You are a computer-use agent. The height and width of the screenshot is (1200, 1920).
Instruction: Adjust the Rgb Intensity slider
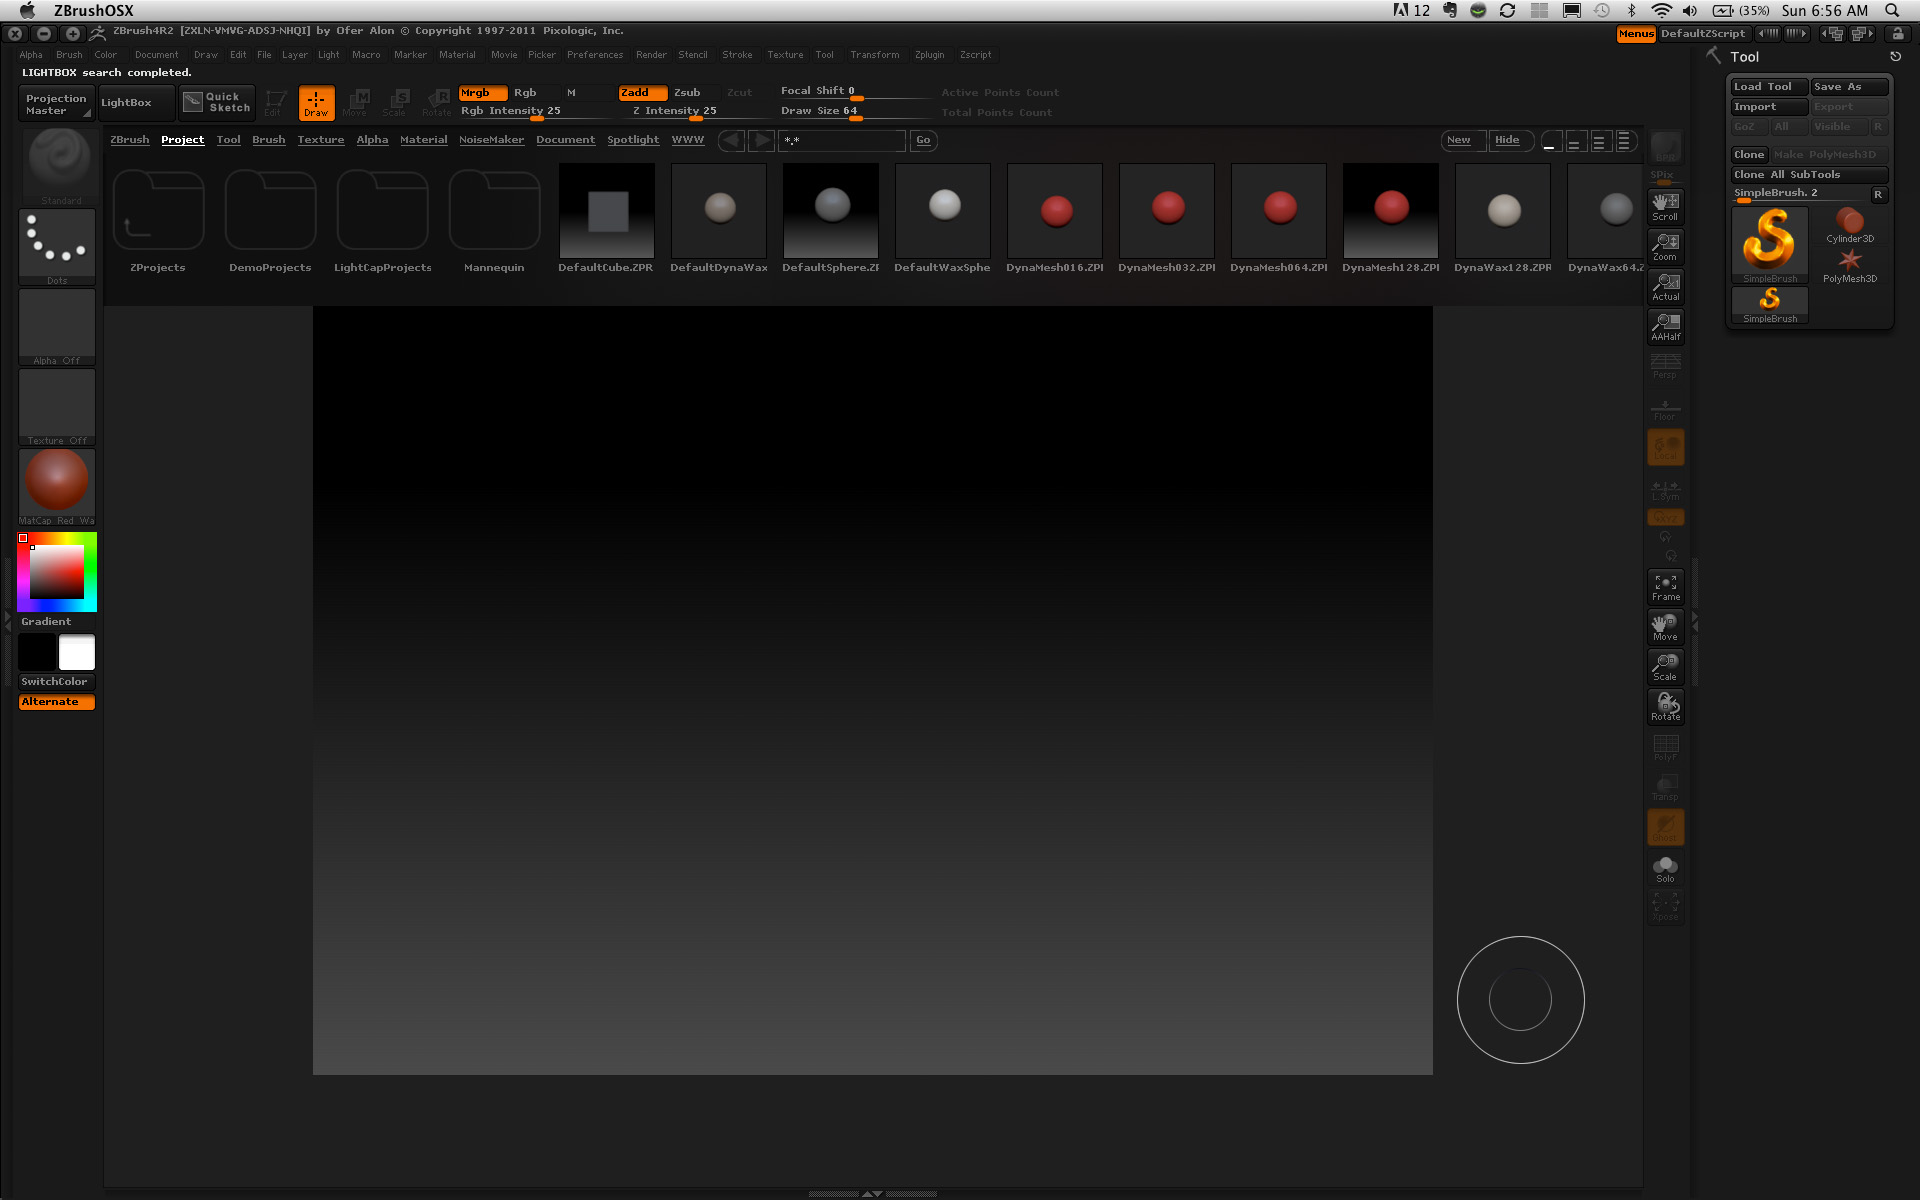click(x=536, y=112)
